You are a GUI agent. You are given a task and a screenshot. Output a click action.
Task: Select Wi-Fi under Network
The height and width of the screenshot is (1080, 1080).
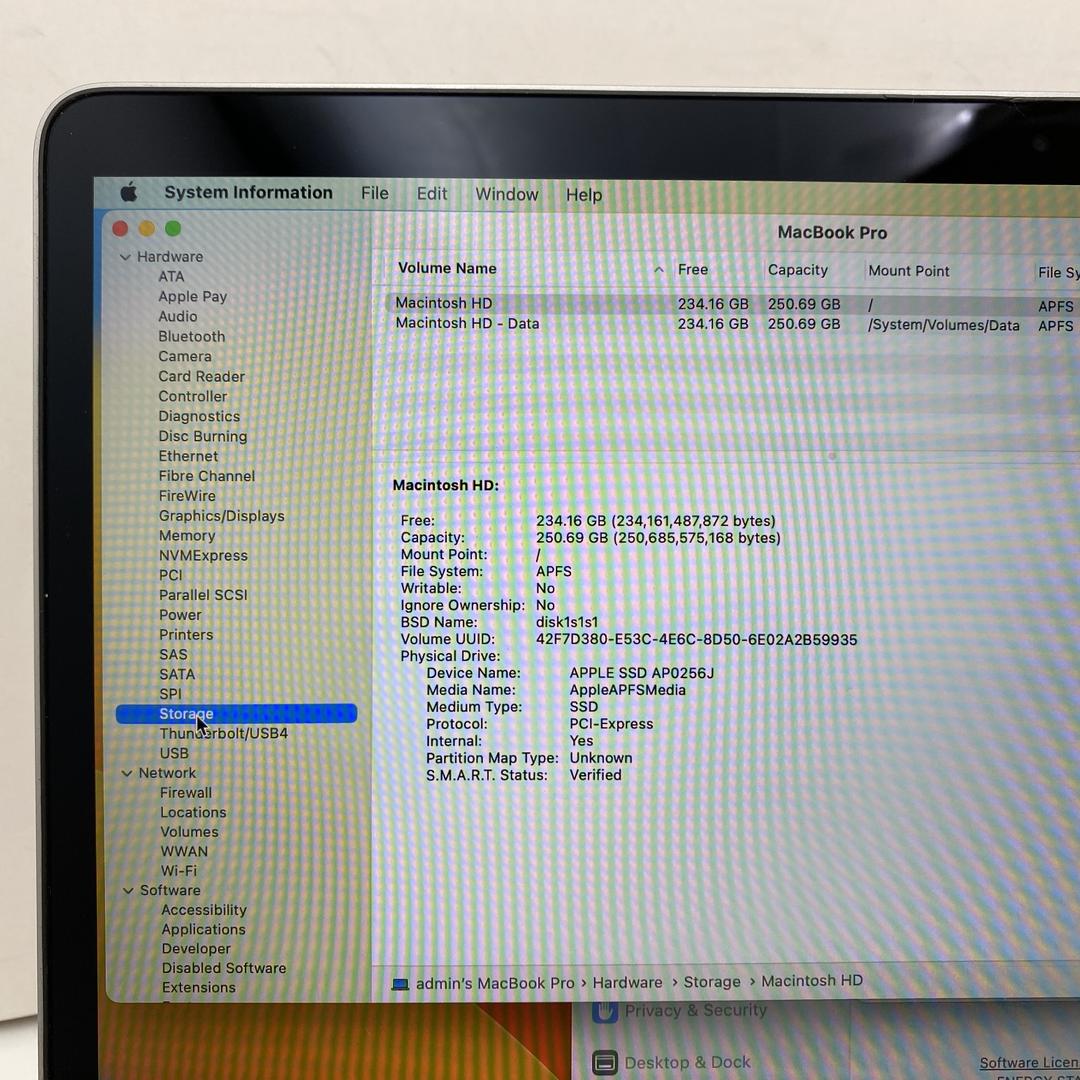(178, 871)
